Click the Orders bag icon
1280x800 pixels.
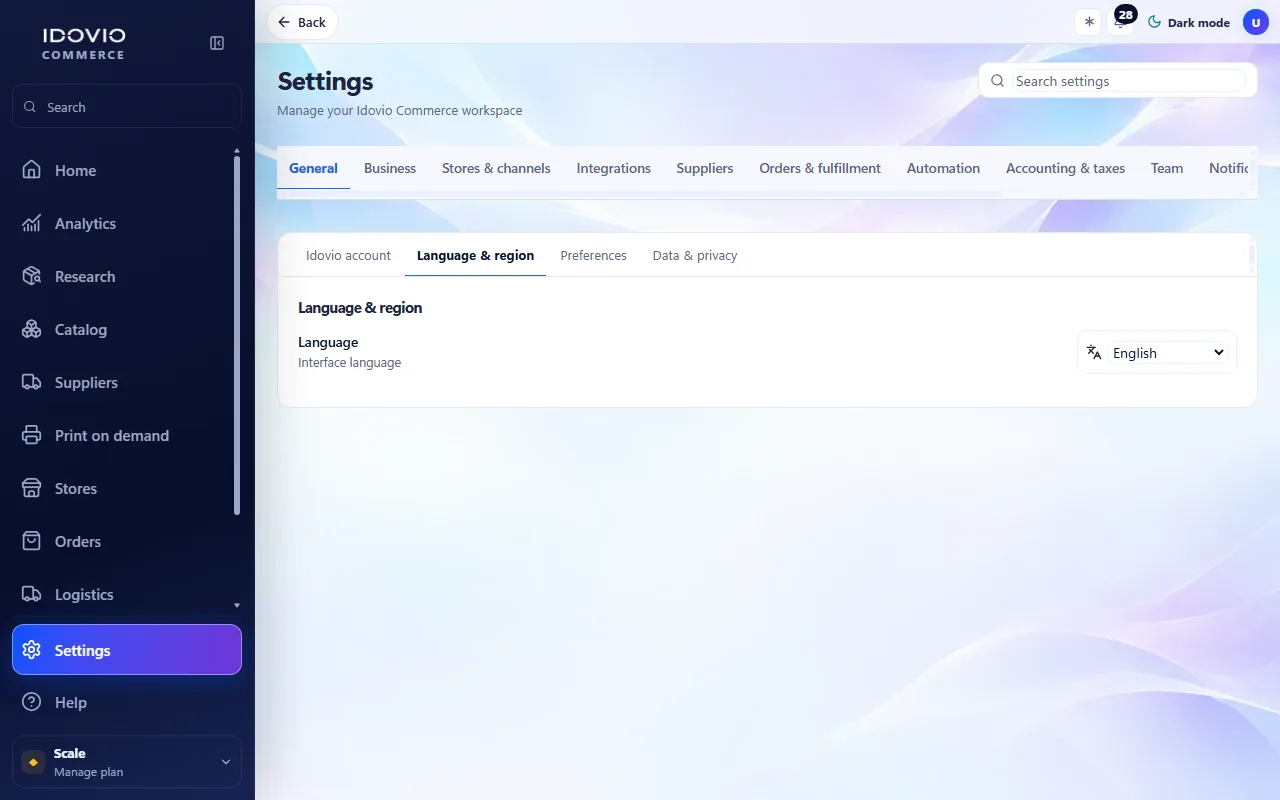(32, 541)
